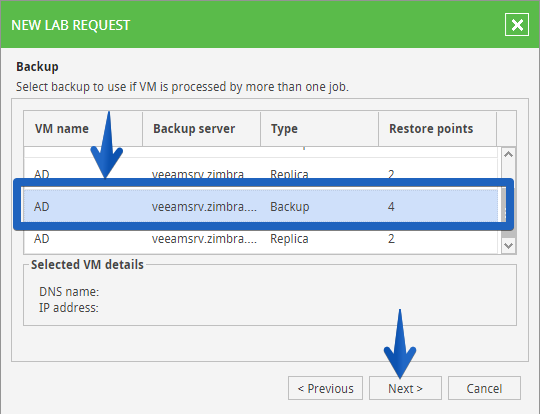Click the DNS name label
Viewport: 540px width, 414px height.
pyautogui.click(x=69, y=292)
